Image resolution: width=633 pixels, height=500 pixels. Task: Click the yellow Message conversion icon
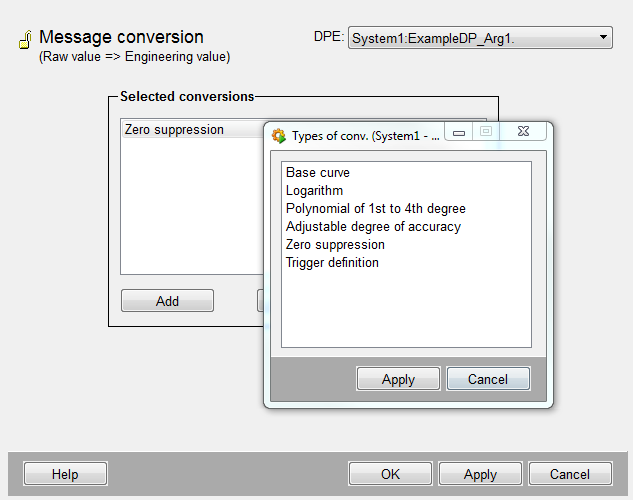tap(24, 40)
